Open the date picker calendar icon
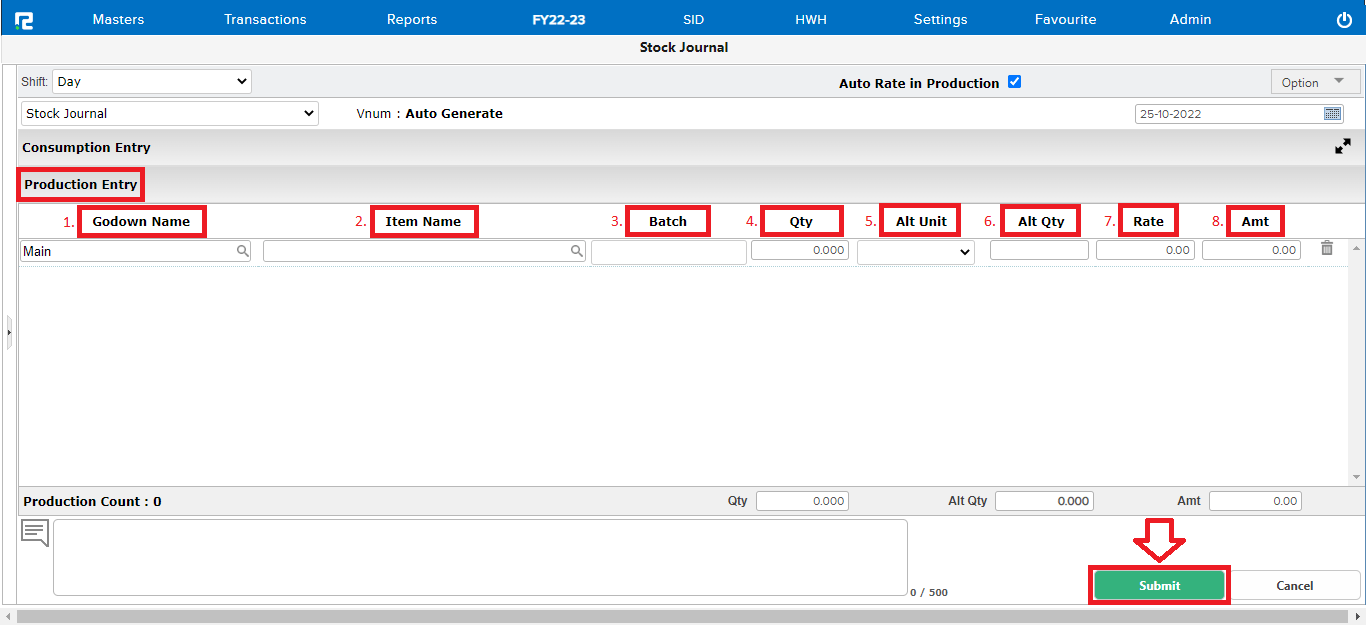This screenshot has height=625, width=1366. (1332, 113)
